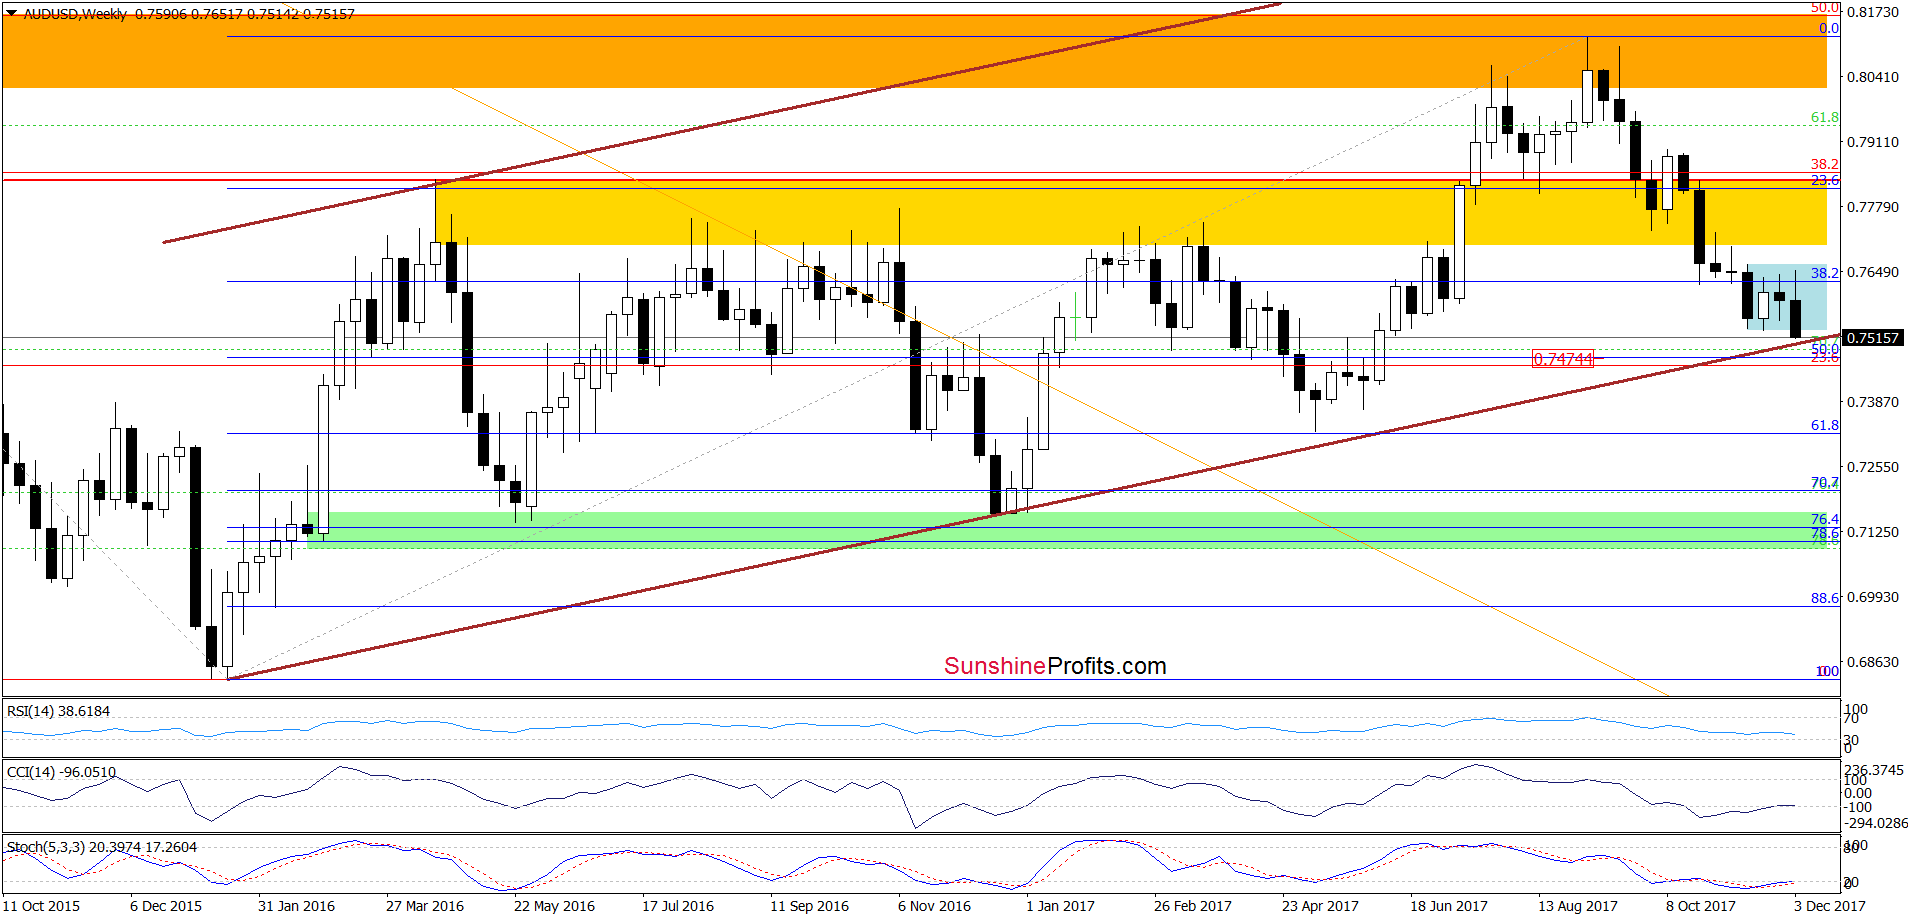The height and width of the screenshot is (920, 1908).
Task: Click the 6 Dec 2015 date label
Action: (x=166, y=906)
